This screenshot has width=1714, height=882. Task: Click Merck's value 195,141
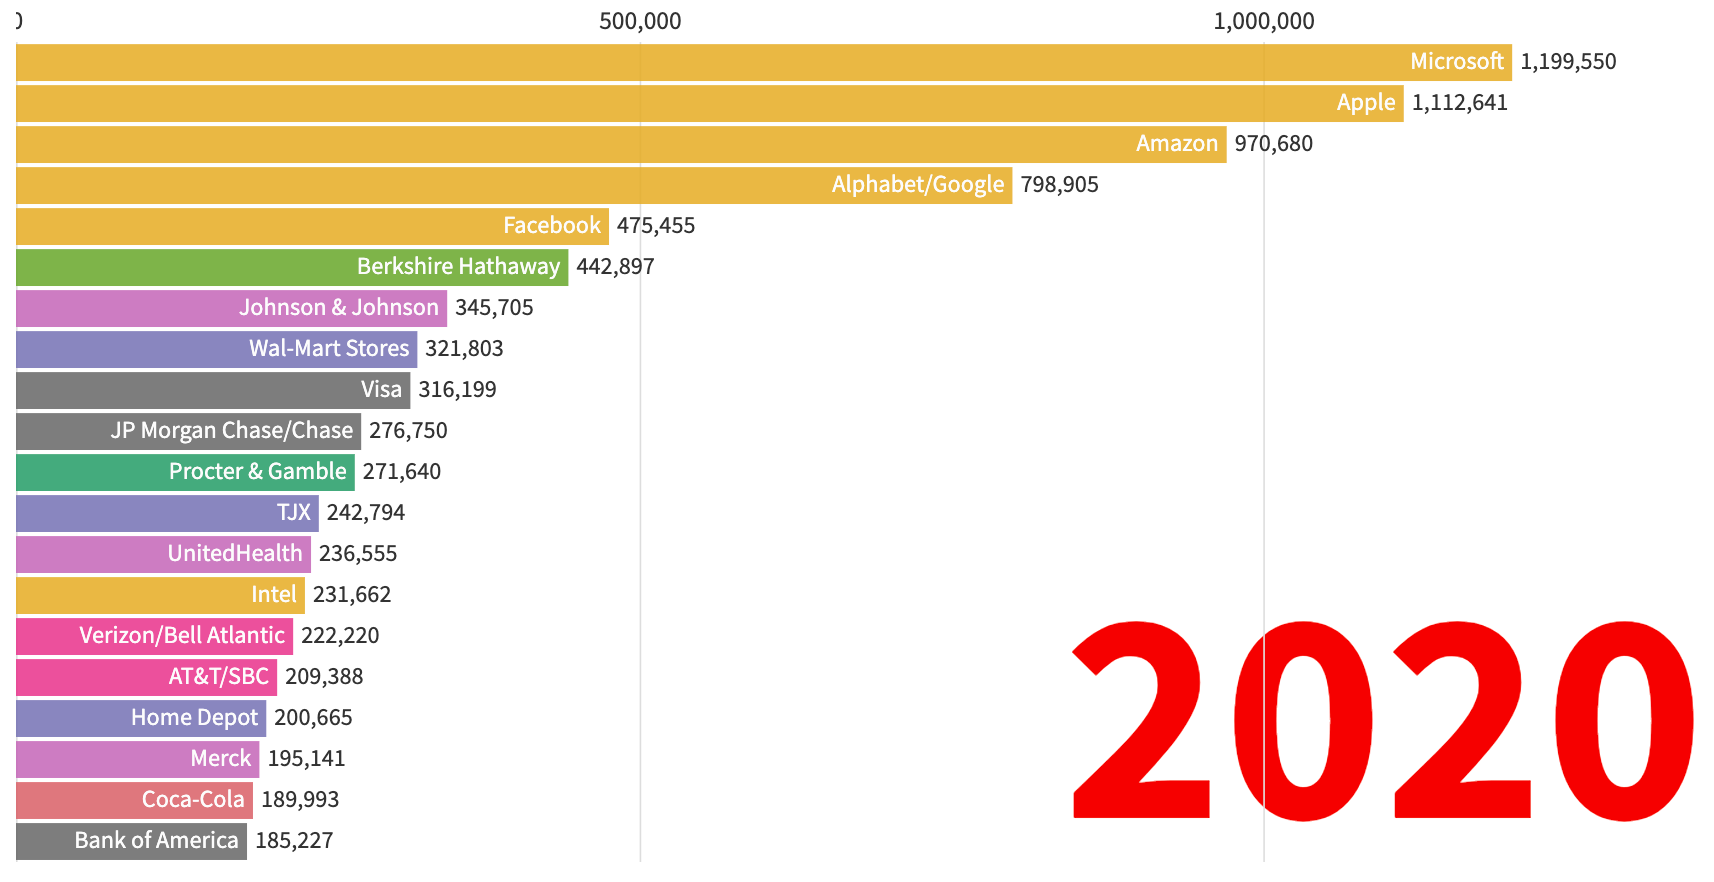pos(306,759)
